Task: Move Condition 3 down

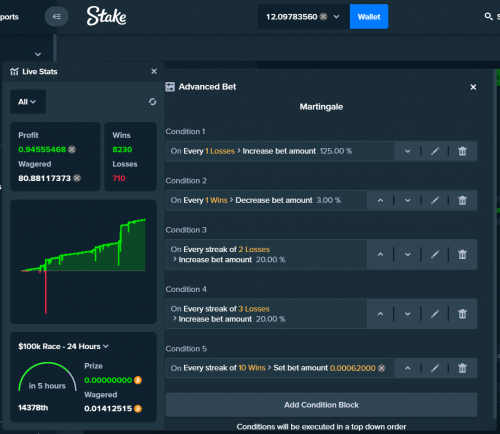Action: coord(407,255)
